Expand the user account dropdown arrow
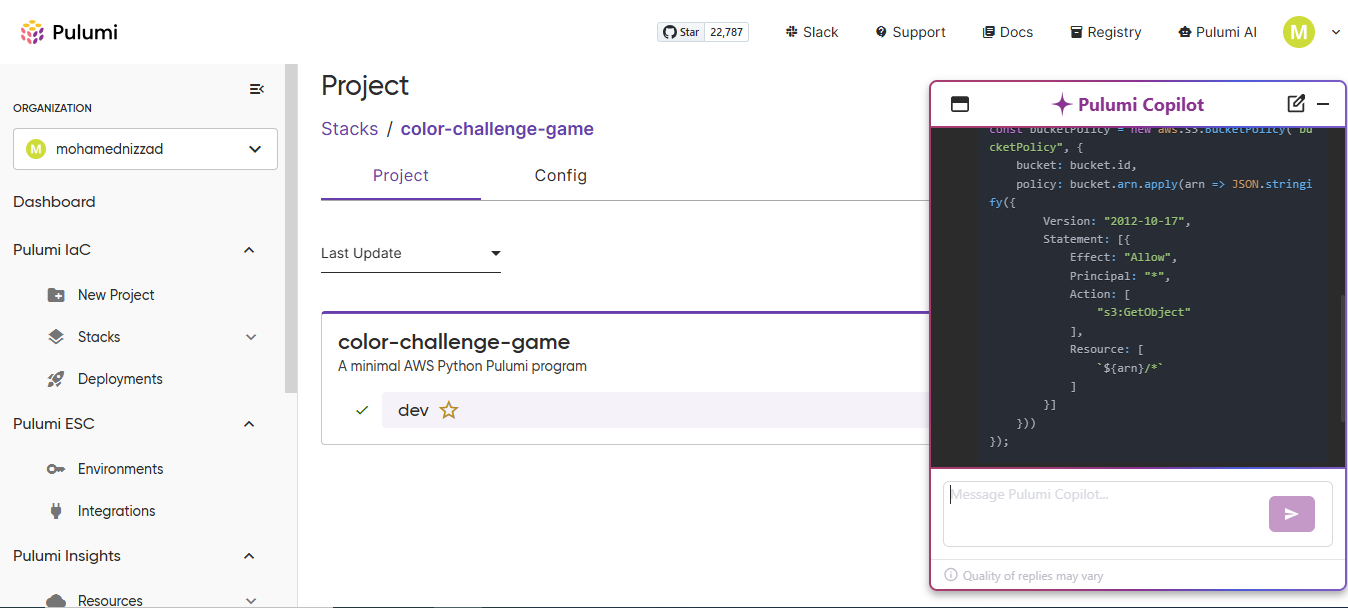This screenshot has height=608, width=1348. (x=1335, y=32)
